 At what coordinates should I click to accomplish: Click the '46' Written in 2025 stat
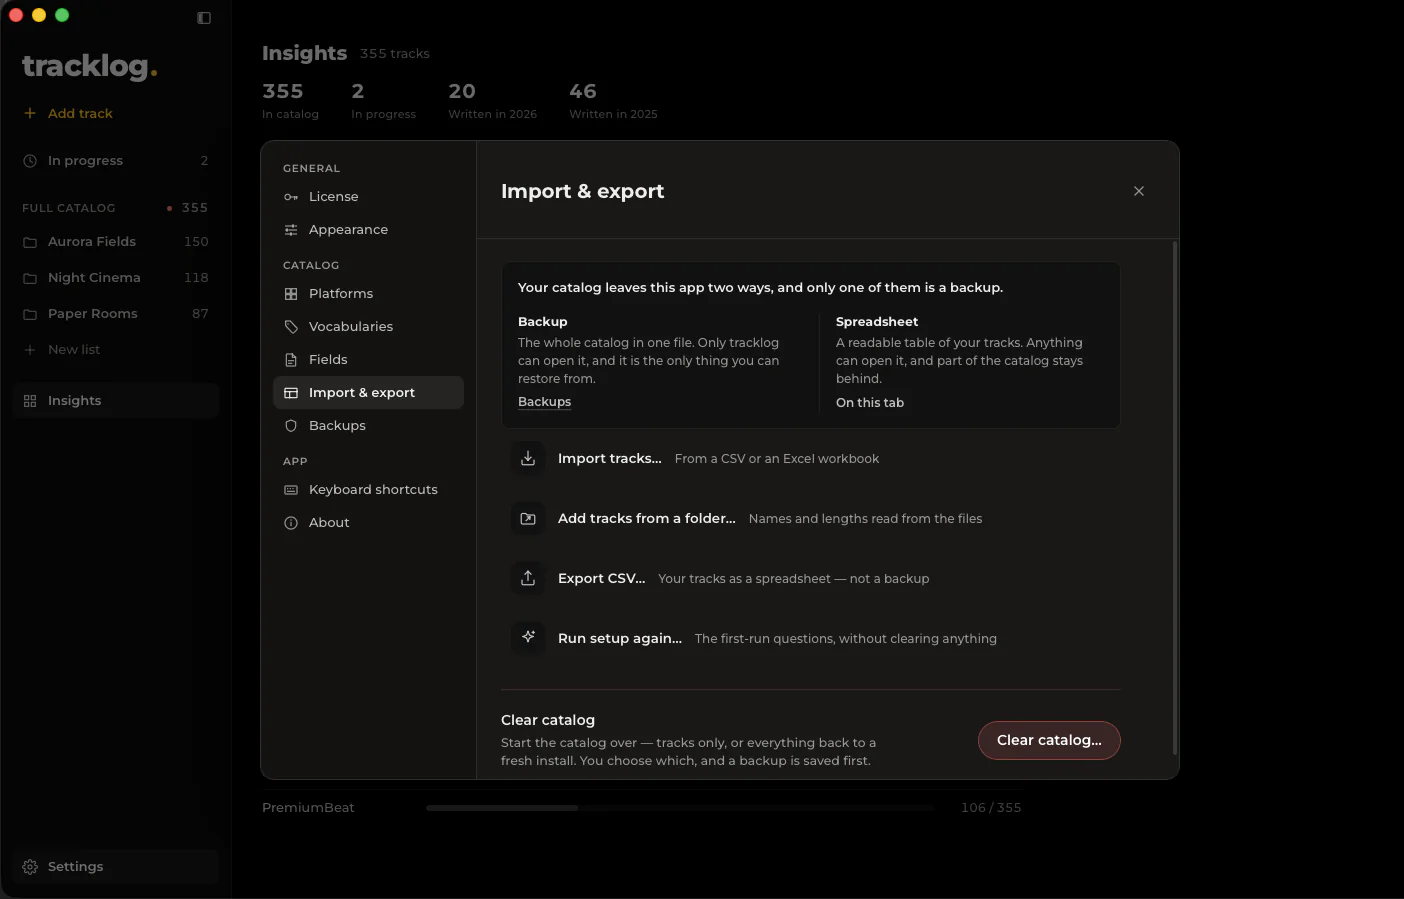[x=613, y=101]
